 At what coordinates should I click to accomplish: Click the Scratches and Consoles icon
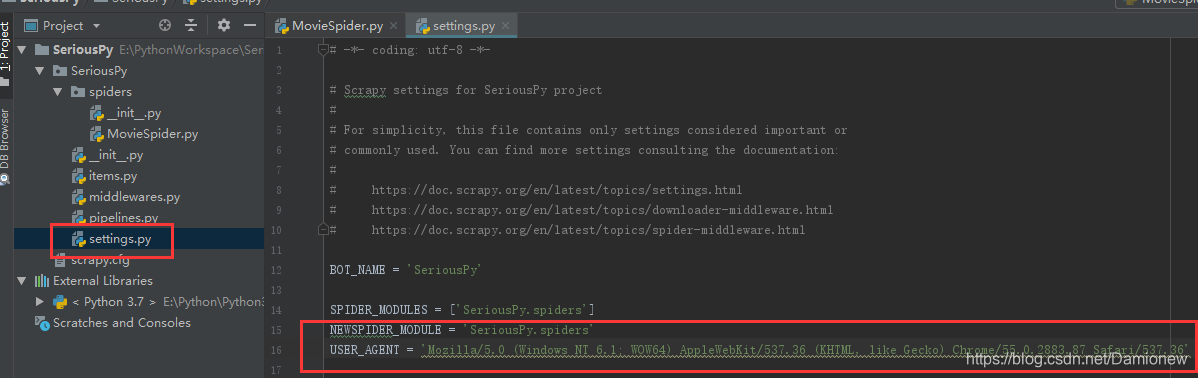point(41,322)
